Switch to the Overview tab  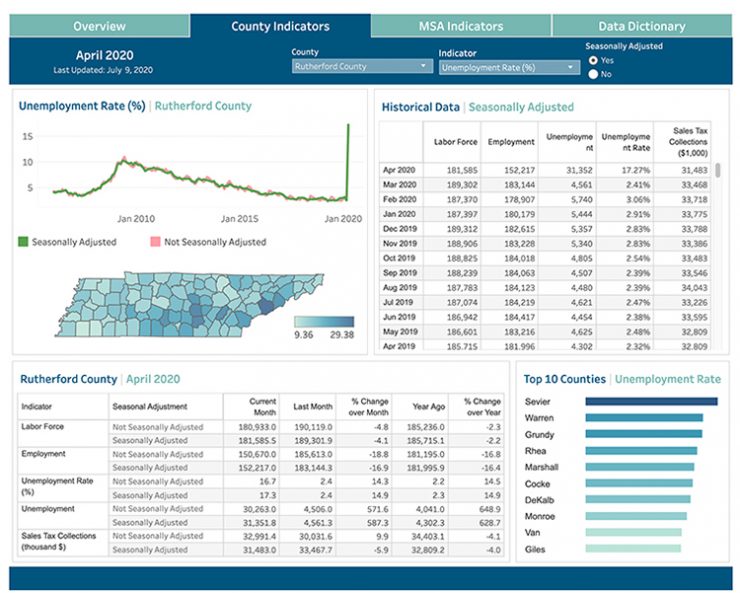99,26
